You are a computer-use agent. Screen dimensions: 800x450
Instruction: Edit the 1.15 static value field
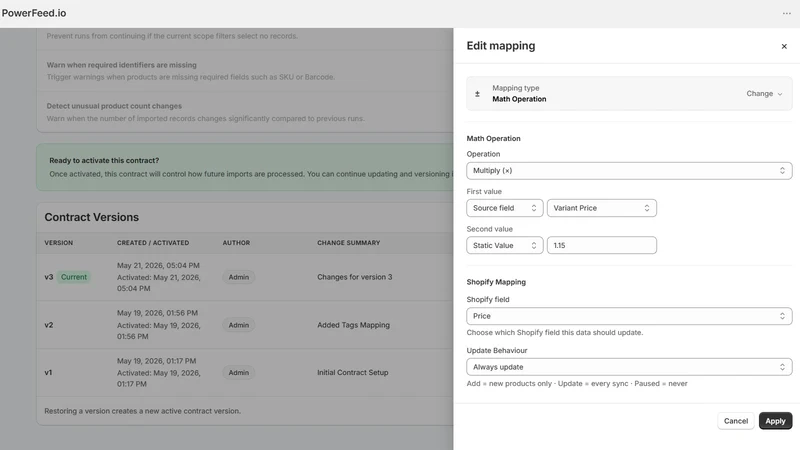coord(602,245)
